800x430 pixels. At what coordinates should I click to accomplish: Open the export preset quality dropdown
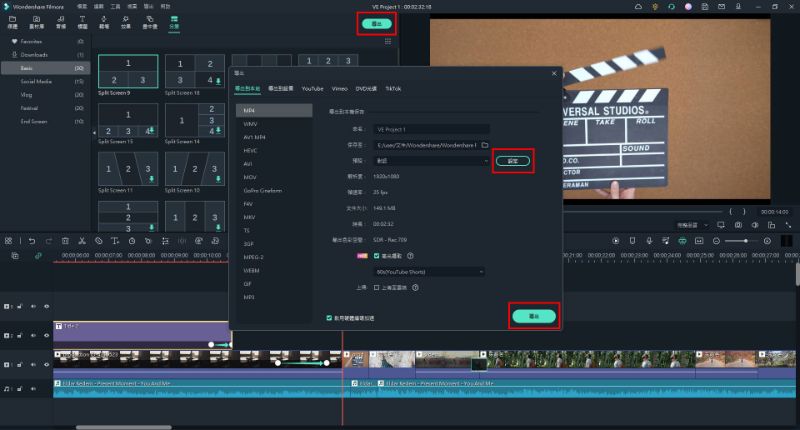point(432,161)
